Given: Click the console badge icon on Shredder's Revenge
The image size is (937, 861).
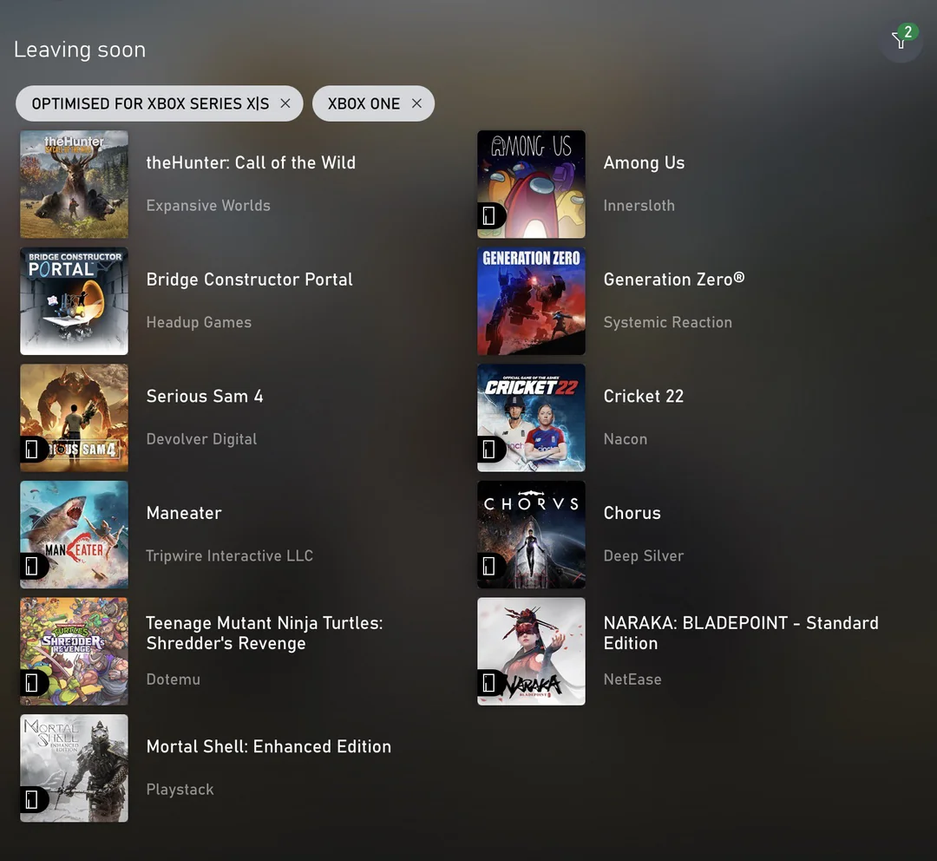Looking at the screenshot, I should click(32, 683).
